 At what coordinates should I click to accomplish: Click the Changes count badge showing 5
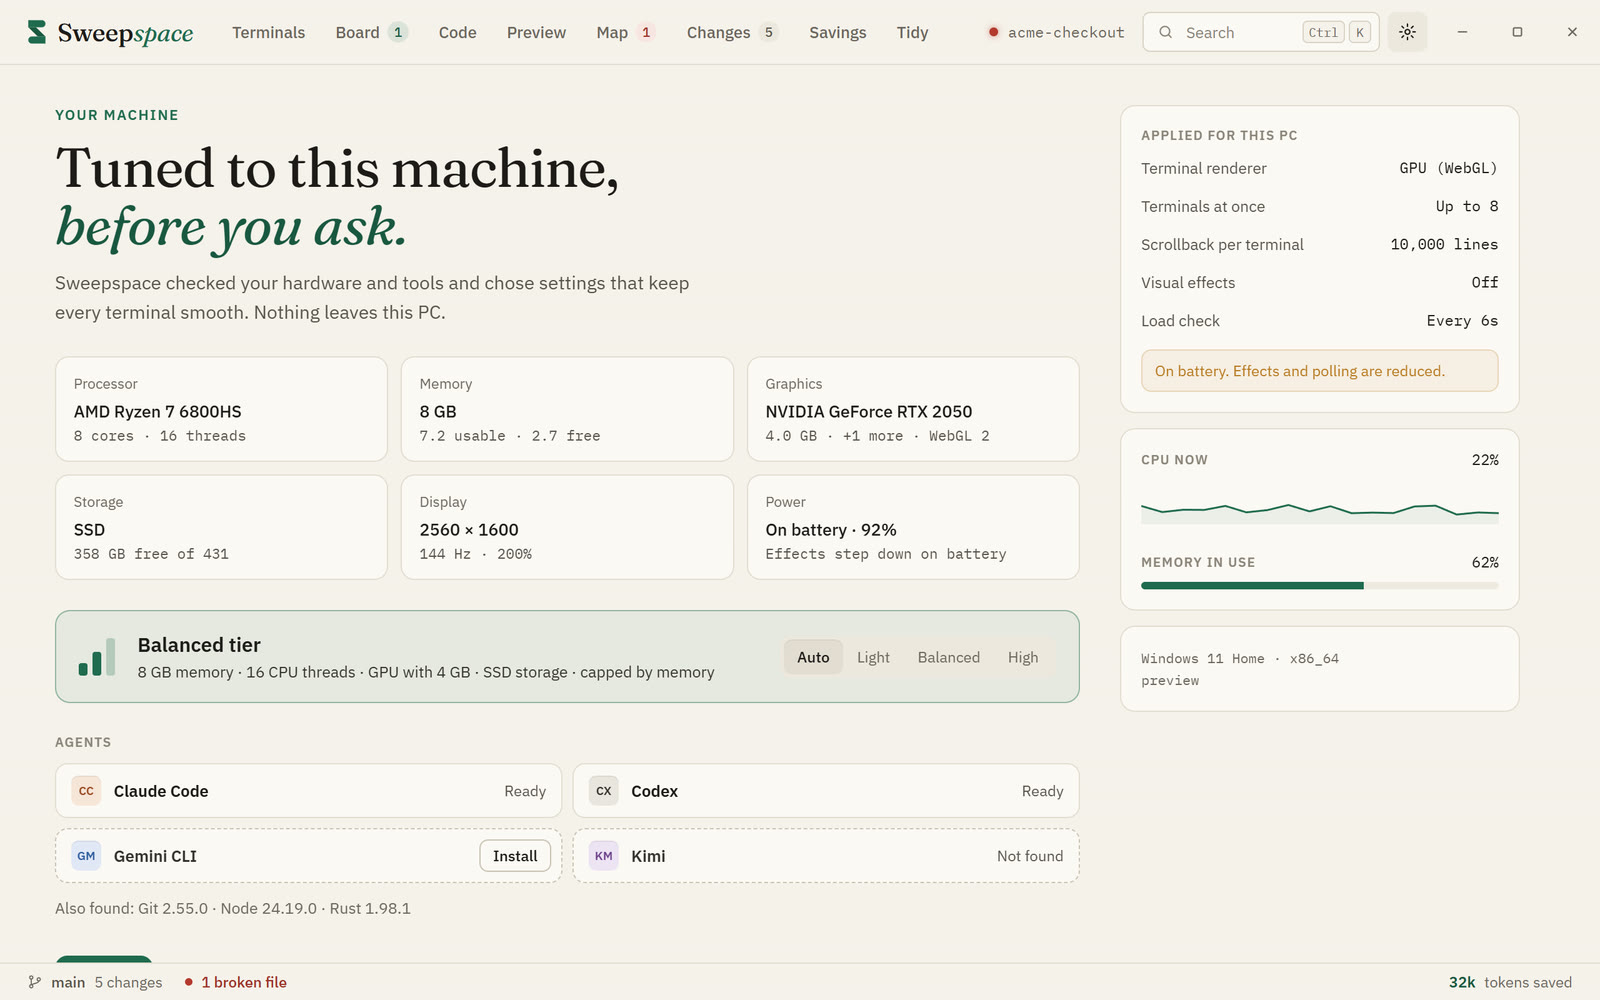click(x=769, y=32)
